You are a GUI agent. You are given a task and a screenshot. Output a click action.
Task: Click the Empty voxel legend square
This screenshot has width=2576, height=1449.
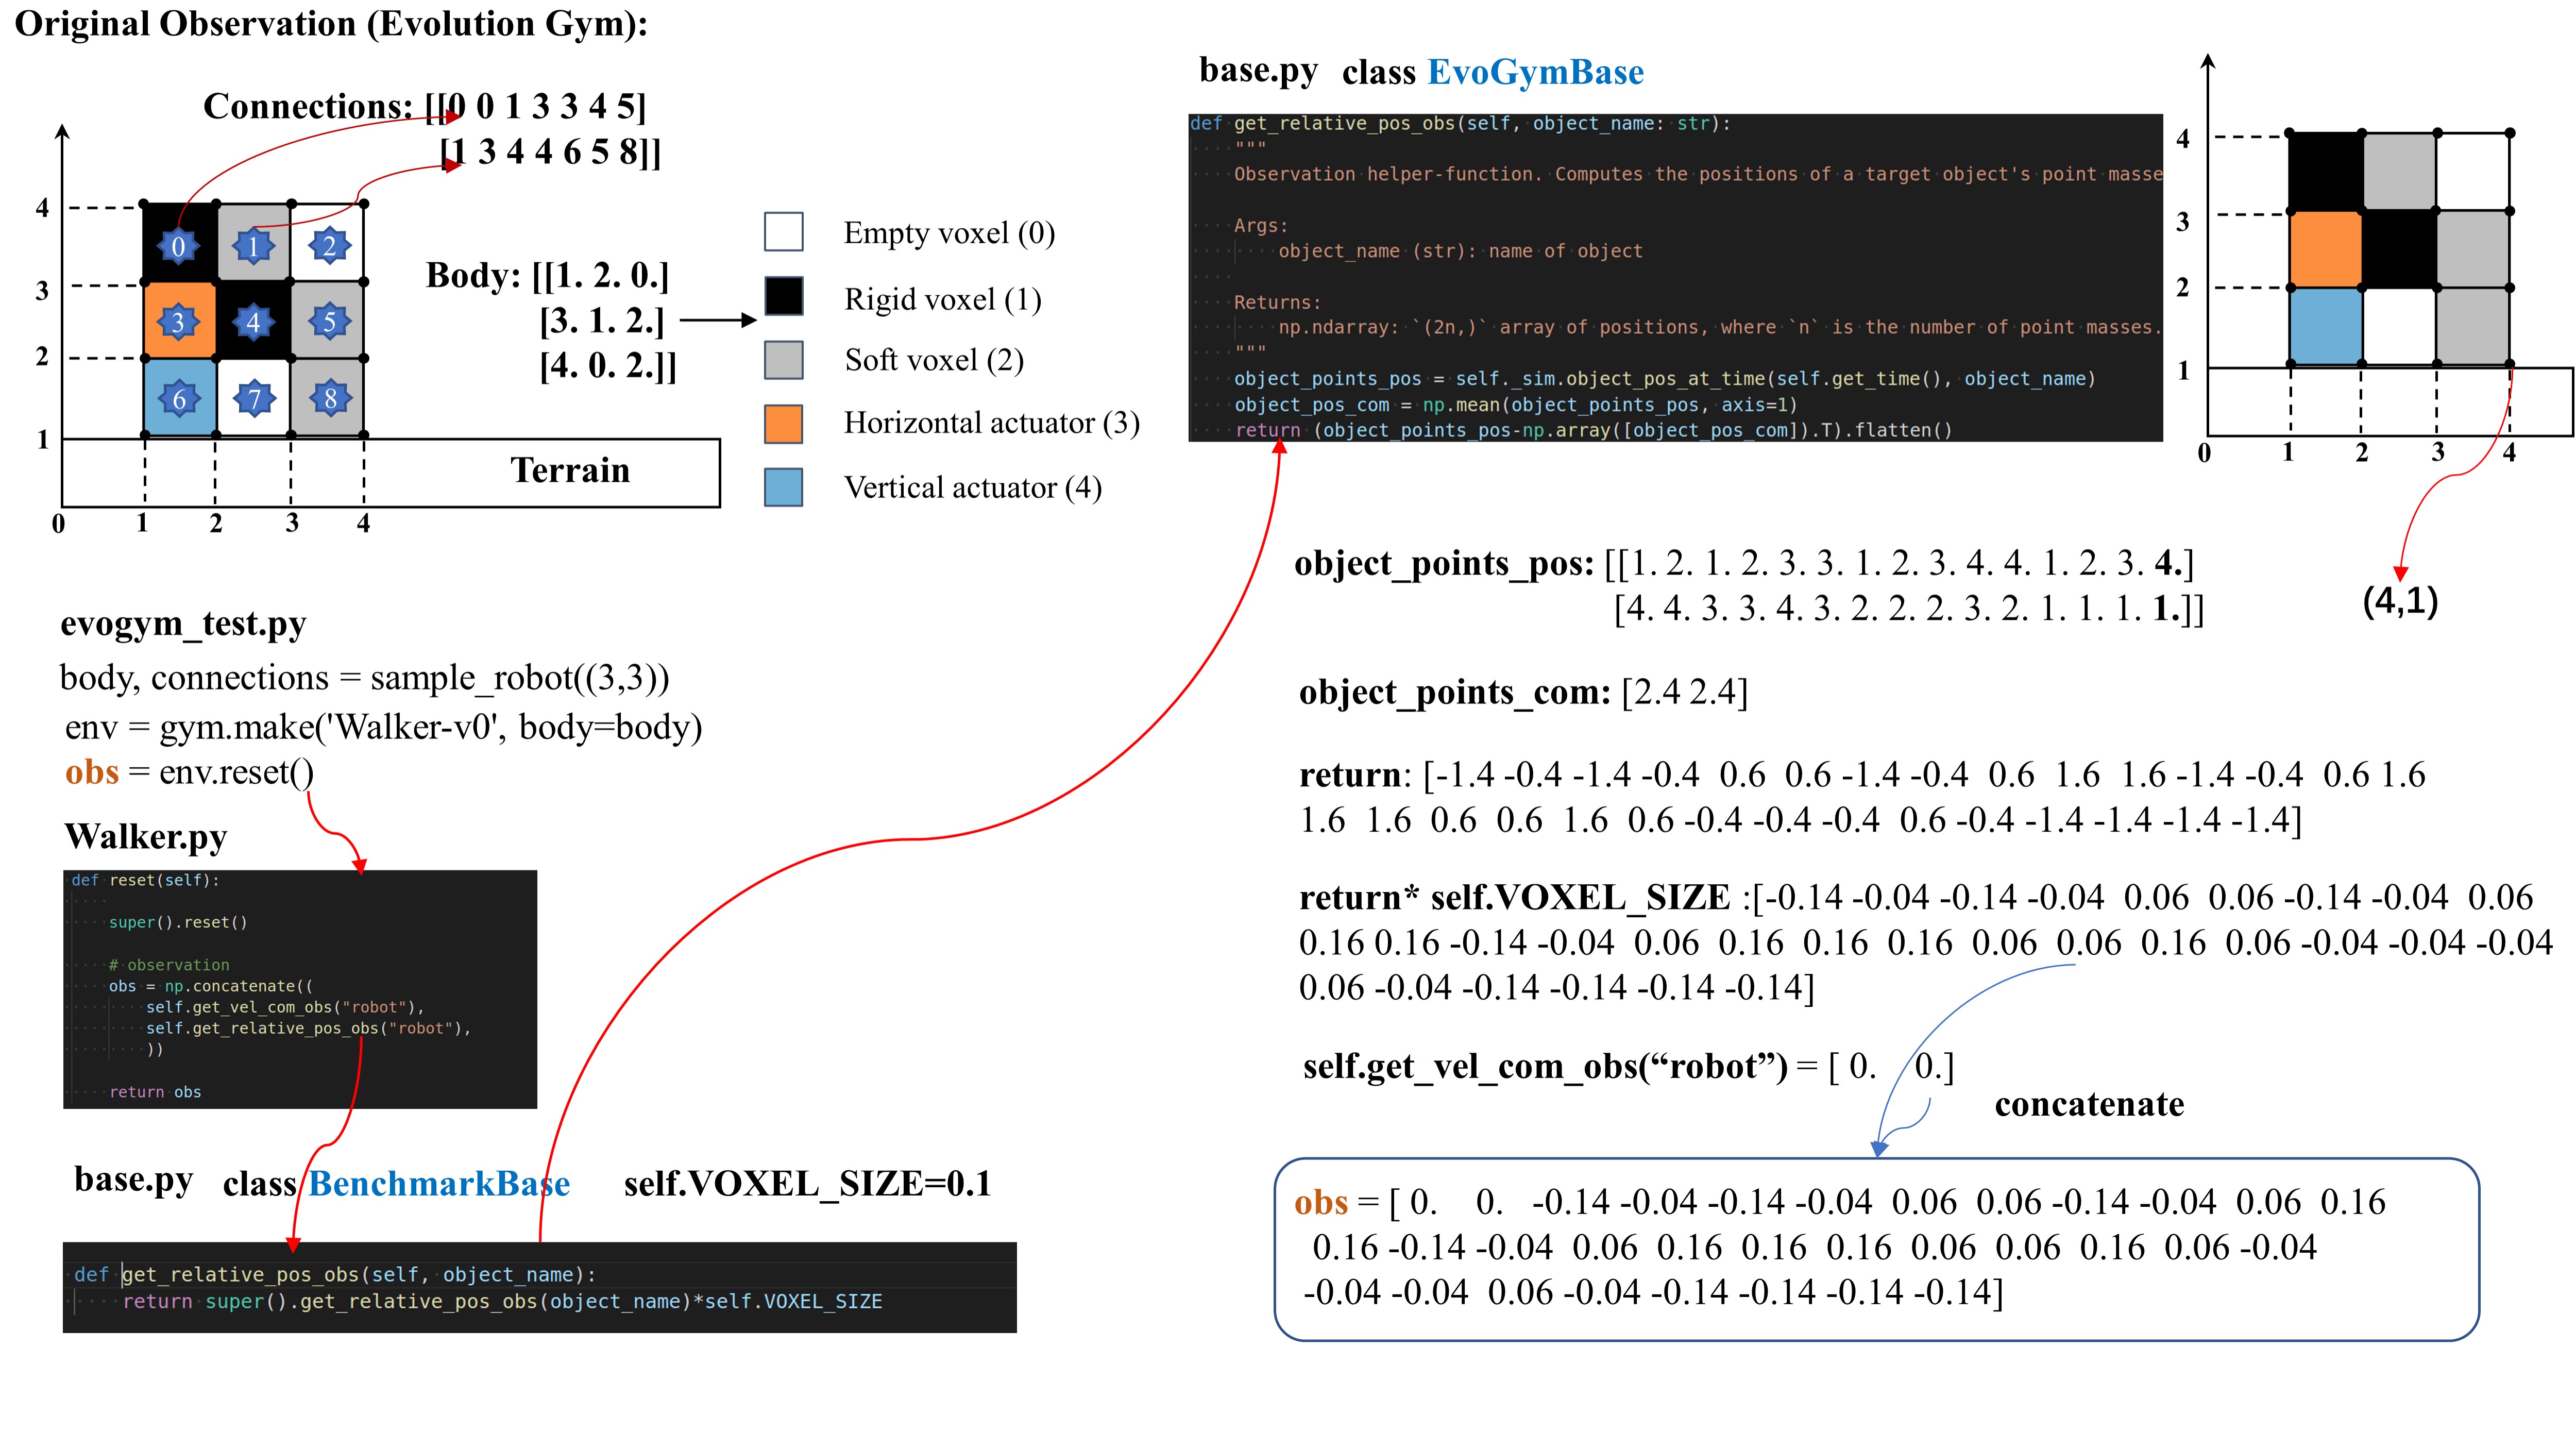783,232
